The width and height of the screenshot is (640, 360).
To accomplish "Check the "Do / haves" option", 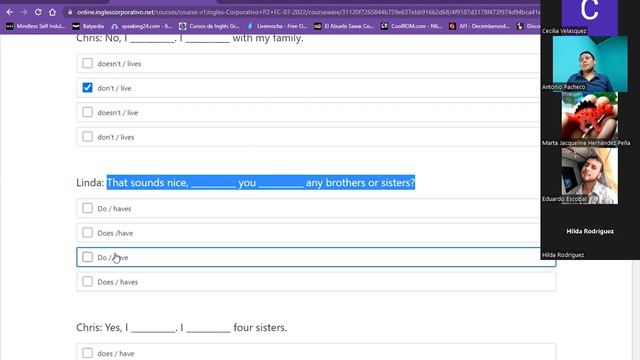I will 87,208.
